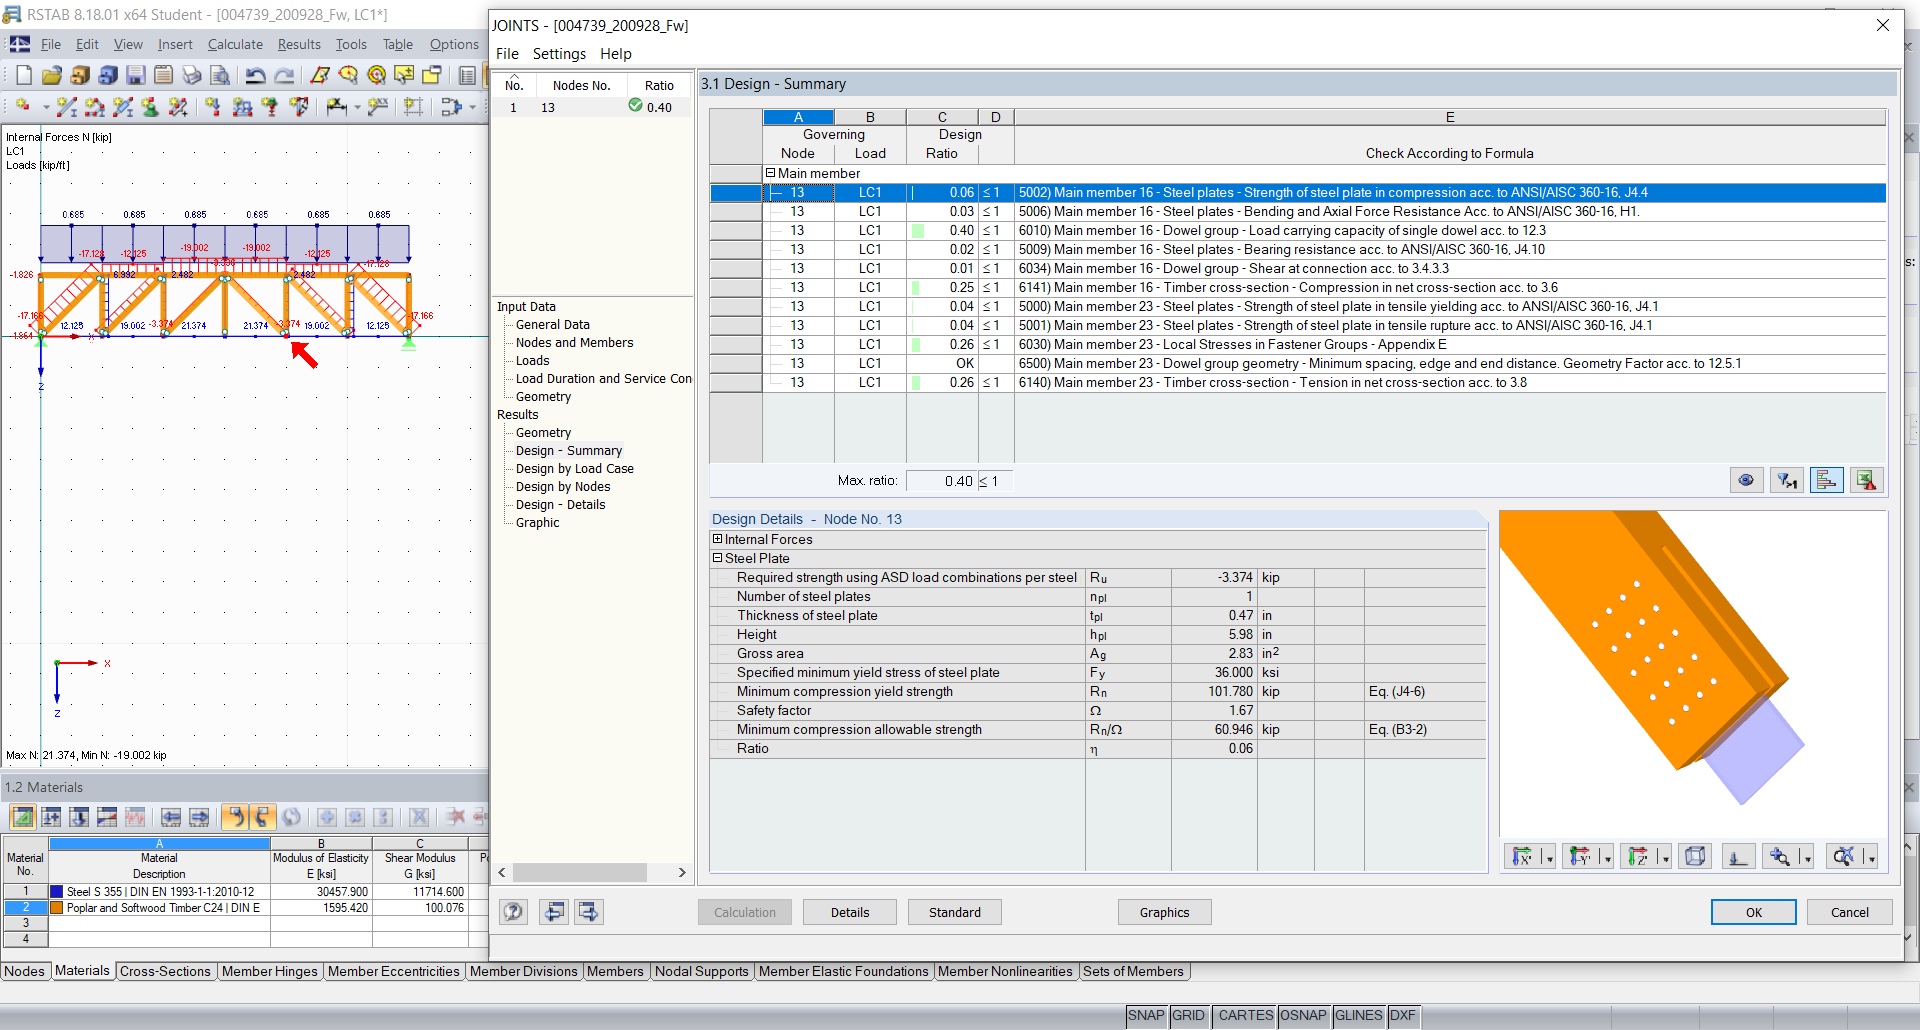Save the RSTAB model
Image resolution: width=1920 pixels, height=1030 pixels.
(135, 75)
